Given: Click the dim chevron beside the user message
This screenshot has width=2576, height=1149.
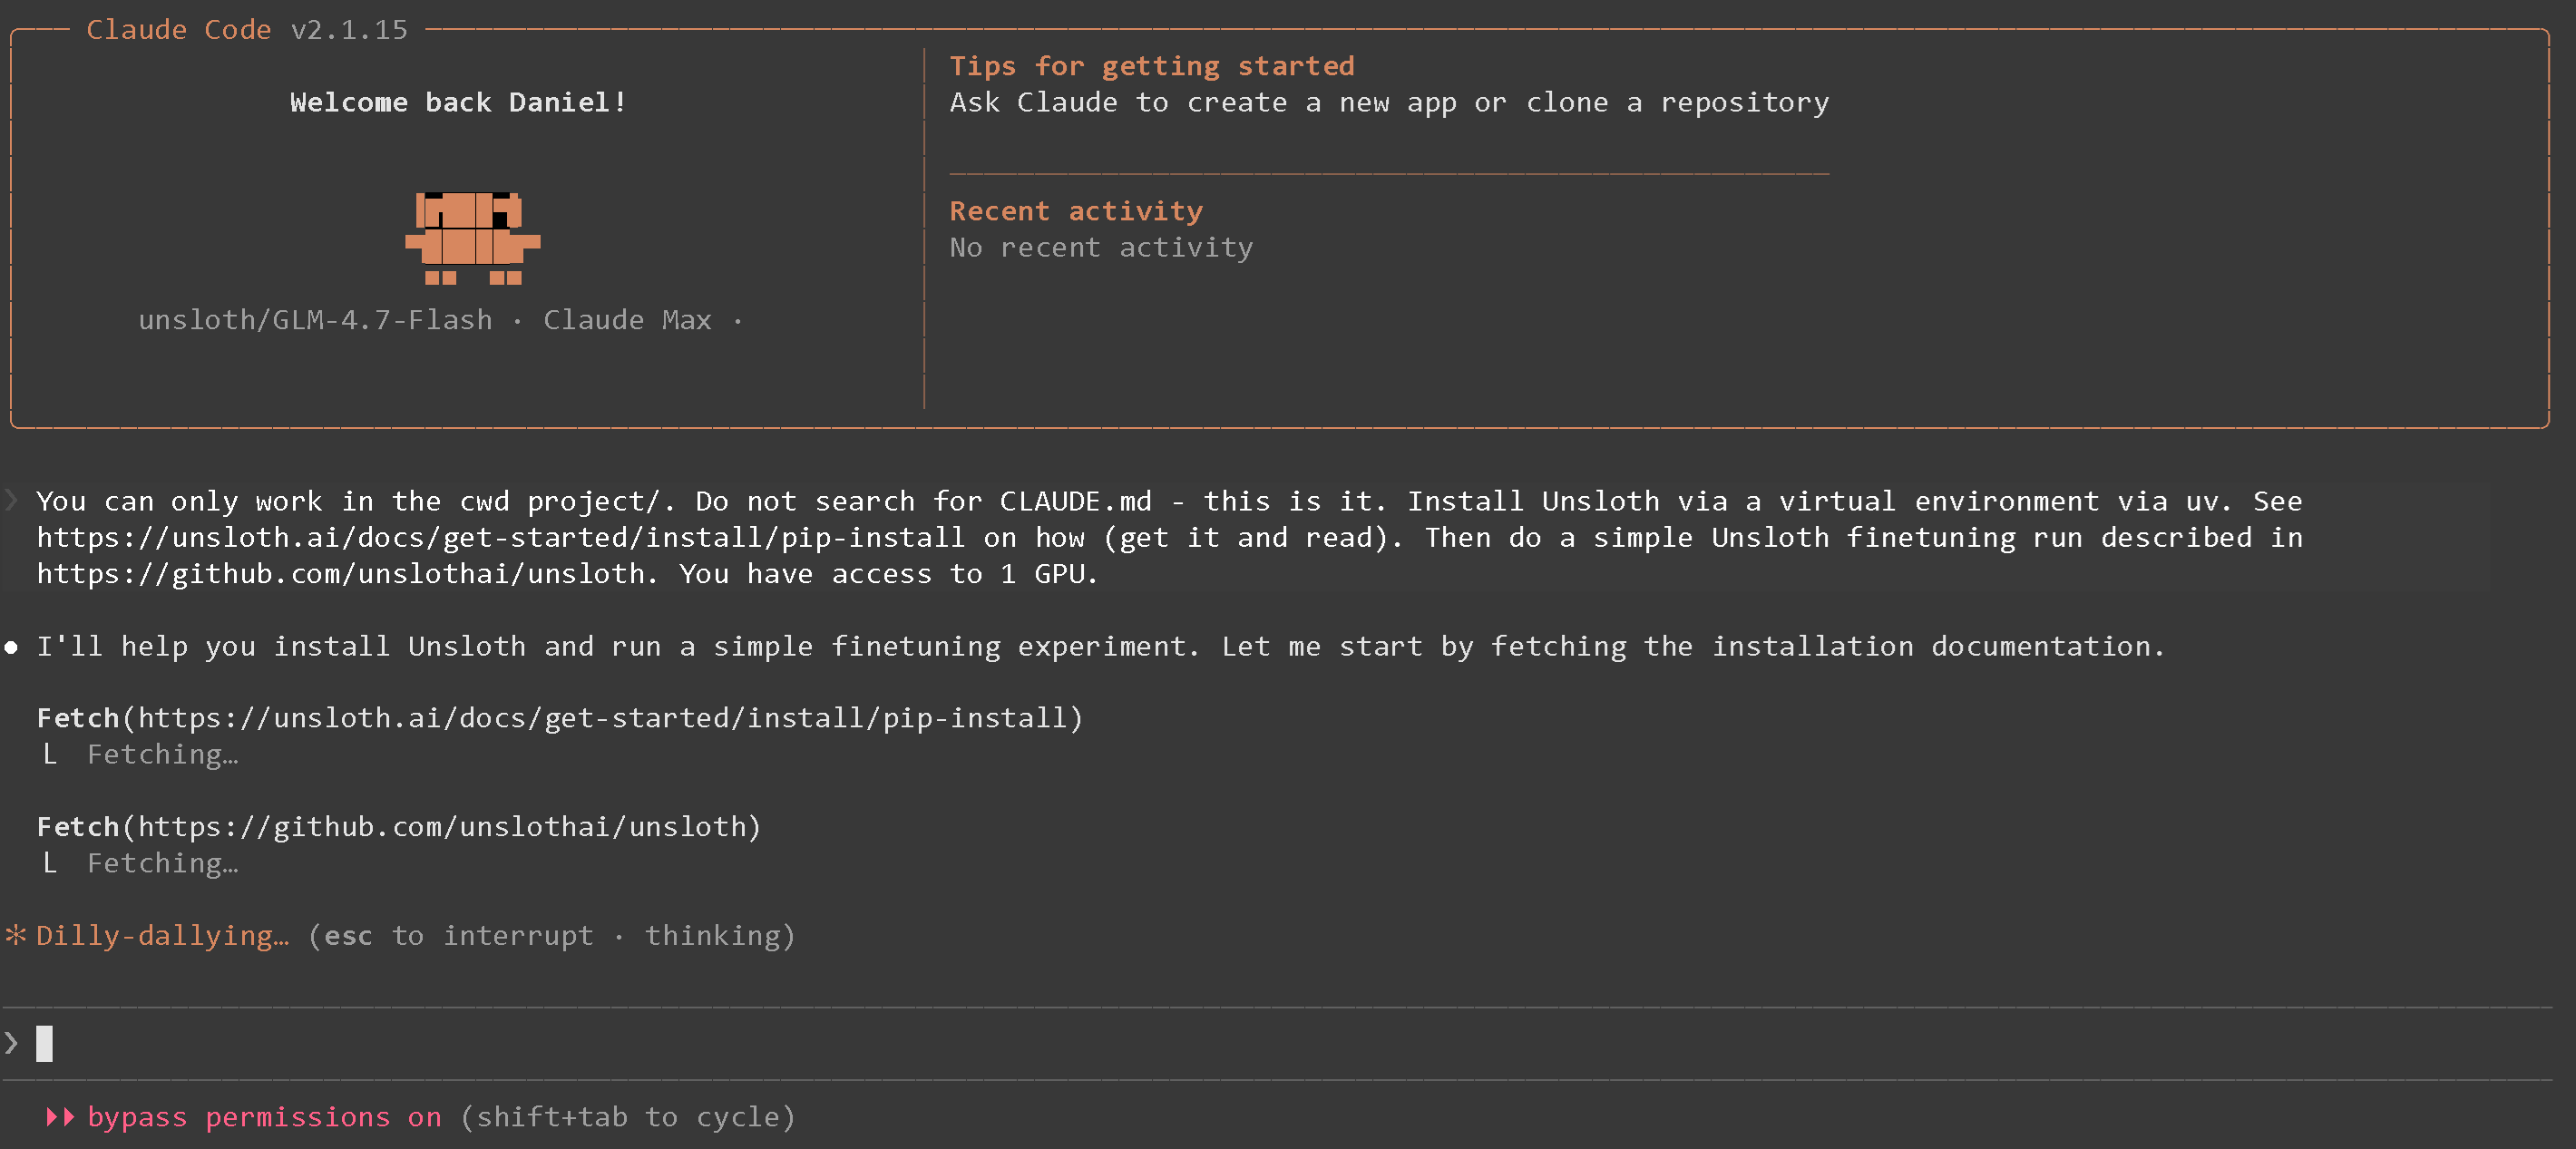Looking at the screenshot, I should click(x=12, y=501).
